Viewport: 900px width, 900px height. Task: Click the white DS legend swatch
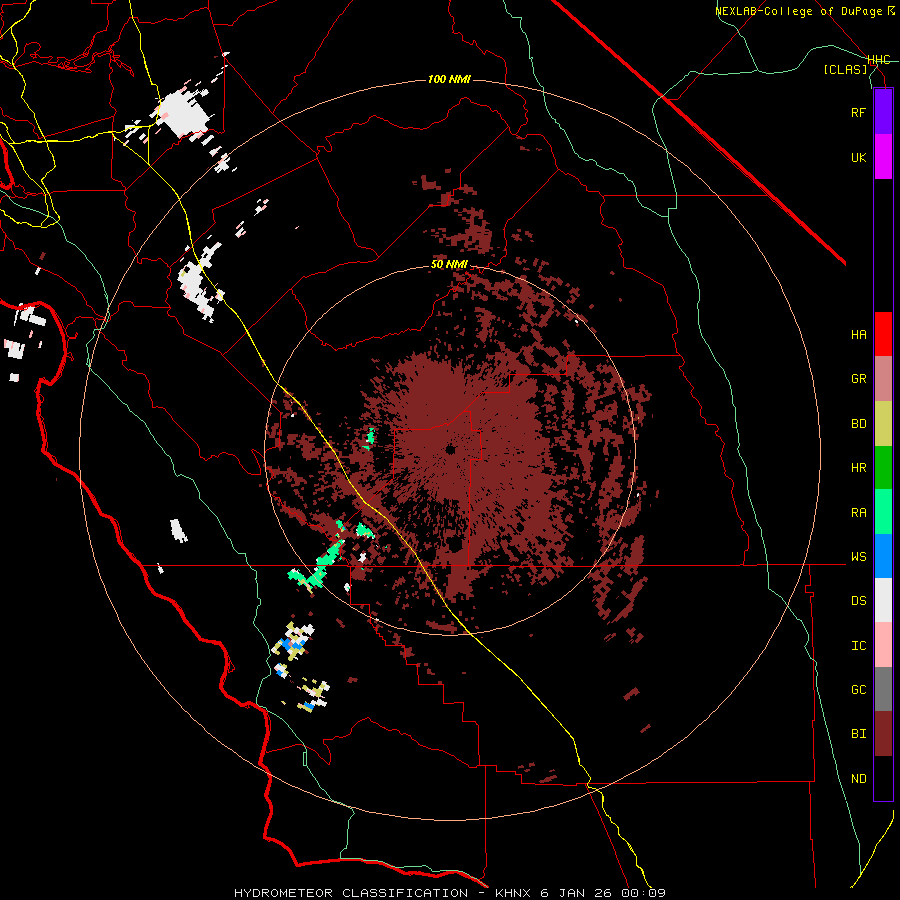pyautogui.click(x=883, y=600)
